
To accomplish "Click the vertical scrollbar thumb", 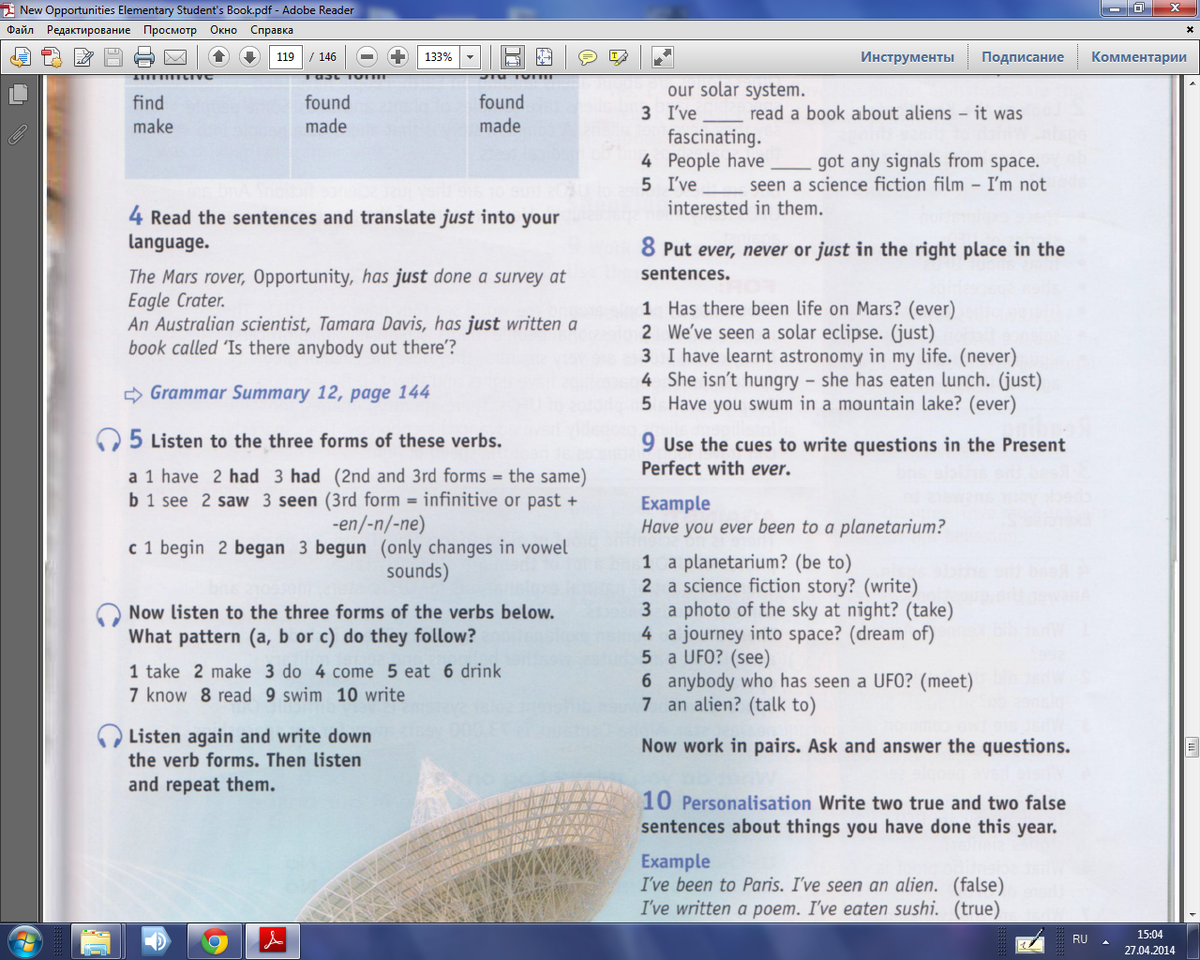I will point(1191,745).
